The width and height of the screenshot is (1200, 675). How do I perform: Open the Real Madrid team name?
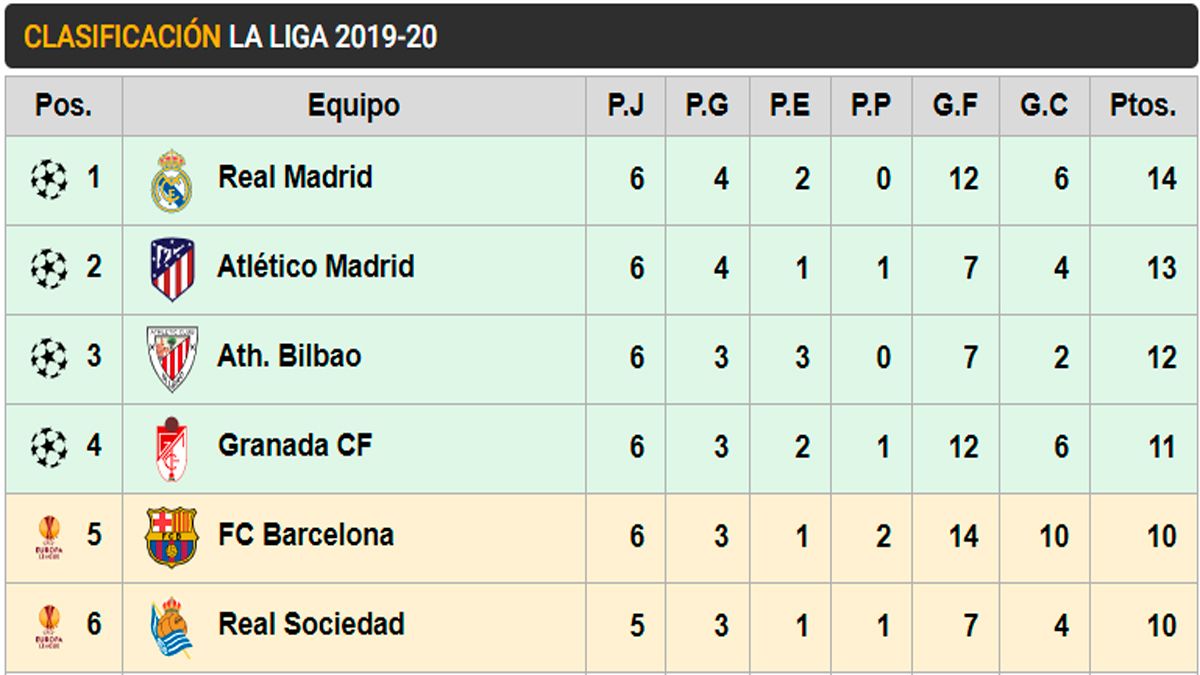[x=295, y=178]
